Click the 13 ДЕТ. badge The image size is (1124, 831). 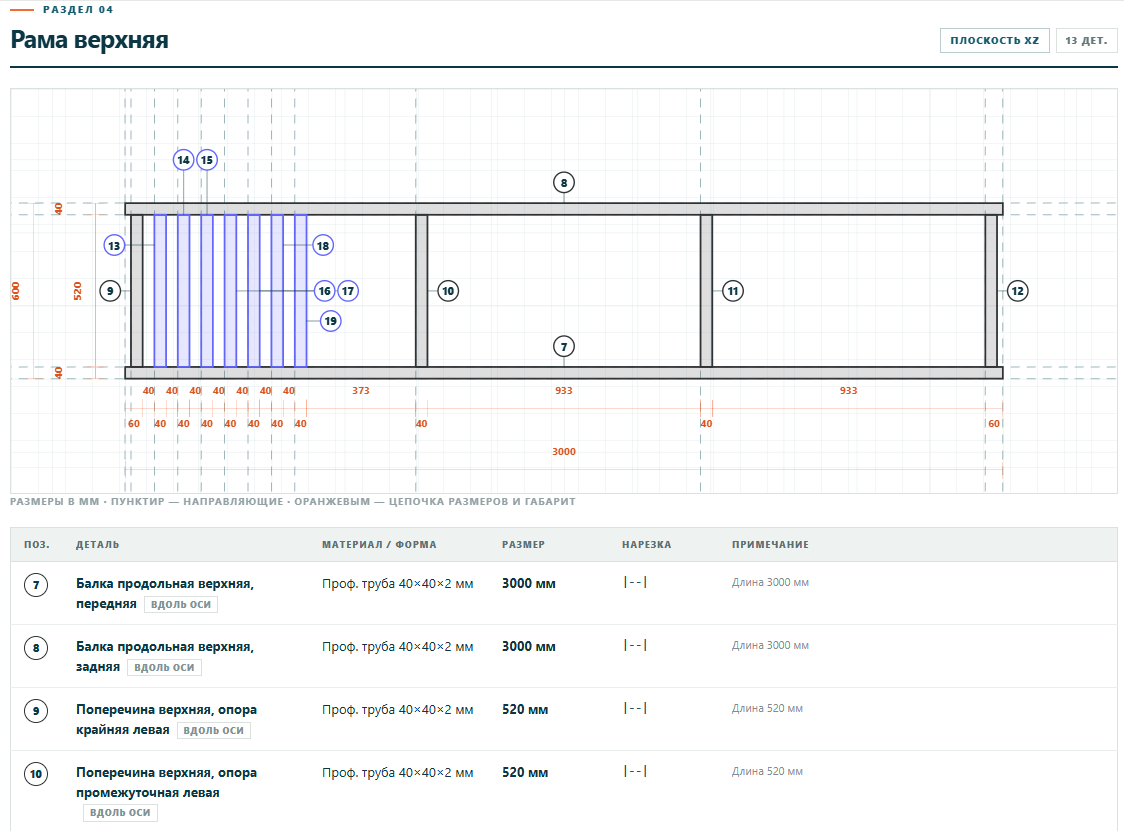click(1086, 41)
